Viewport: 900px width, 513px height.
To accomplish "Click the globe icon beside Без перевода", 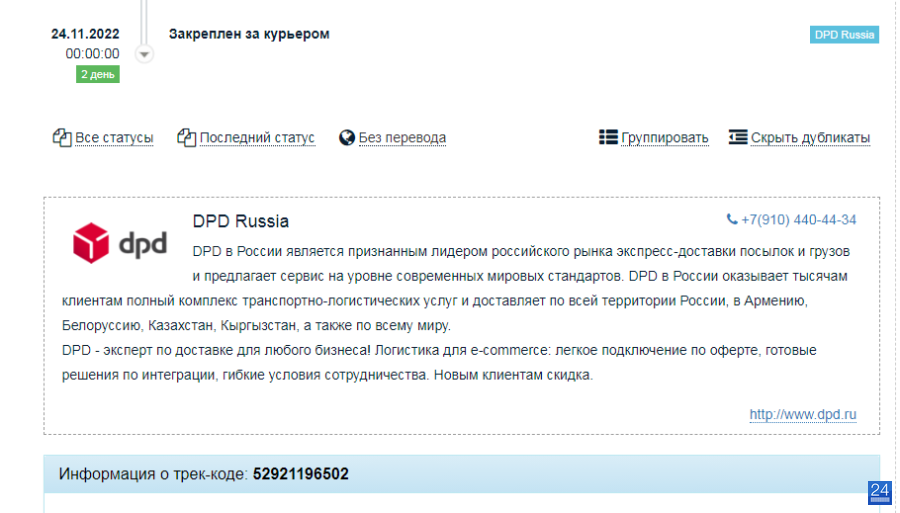I will point(347,138).
